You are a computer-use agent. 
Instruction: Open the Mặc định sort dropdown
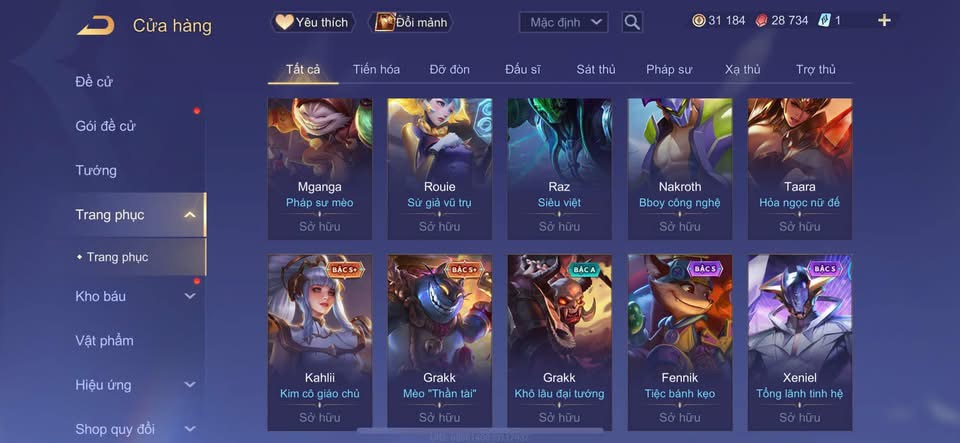click(563, 23)
